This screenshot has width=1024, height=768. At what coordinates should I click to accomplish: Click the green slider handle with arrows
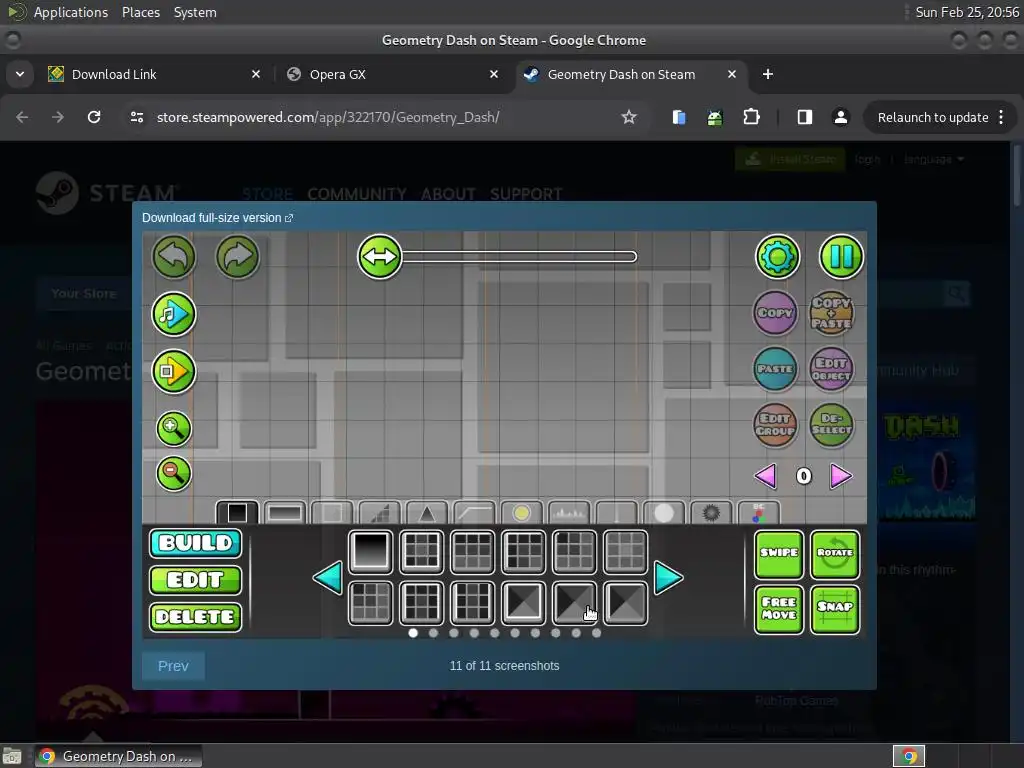coord(379,257)
